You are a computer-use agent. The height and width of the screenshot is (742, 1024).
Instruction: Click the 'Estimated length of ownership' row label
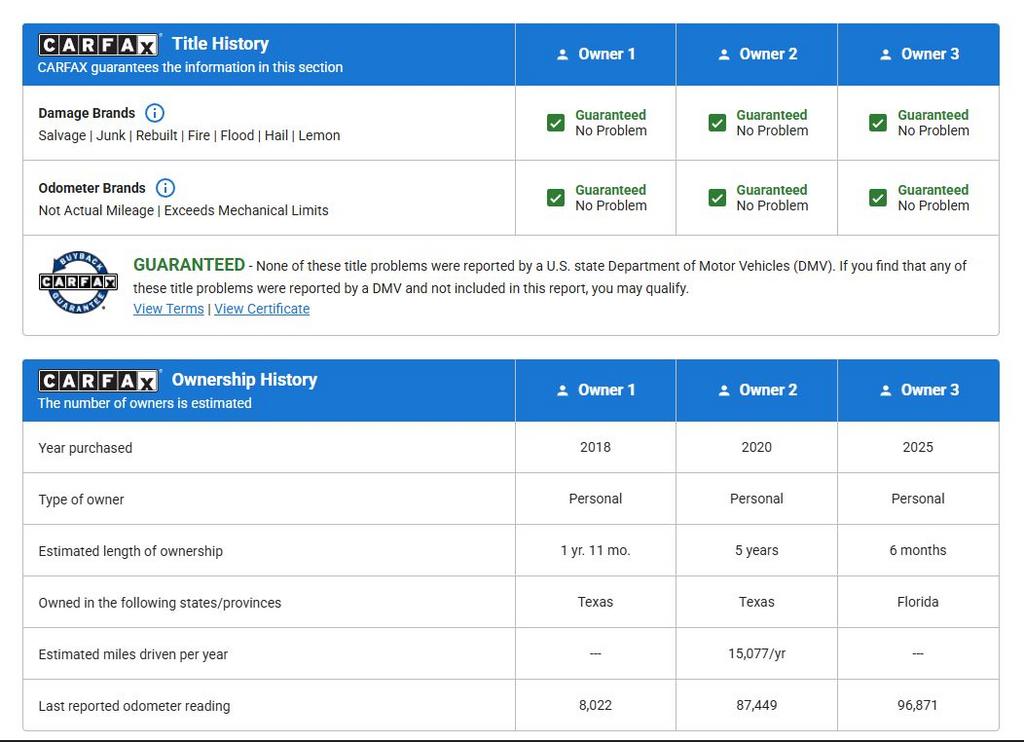point(131,551)
